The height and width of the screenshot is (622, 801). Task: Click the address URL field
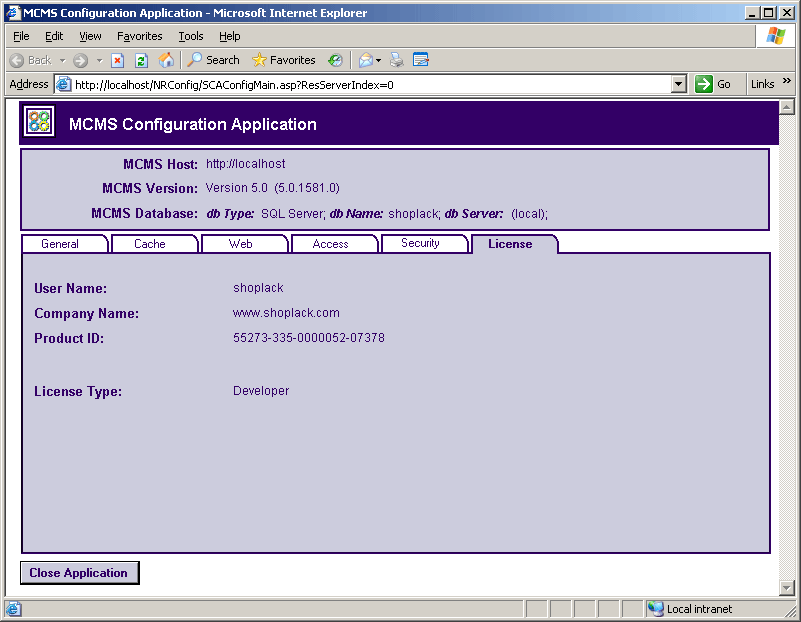pos(371,85)
